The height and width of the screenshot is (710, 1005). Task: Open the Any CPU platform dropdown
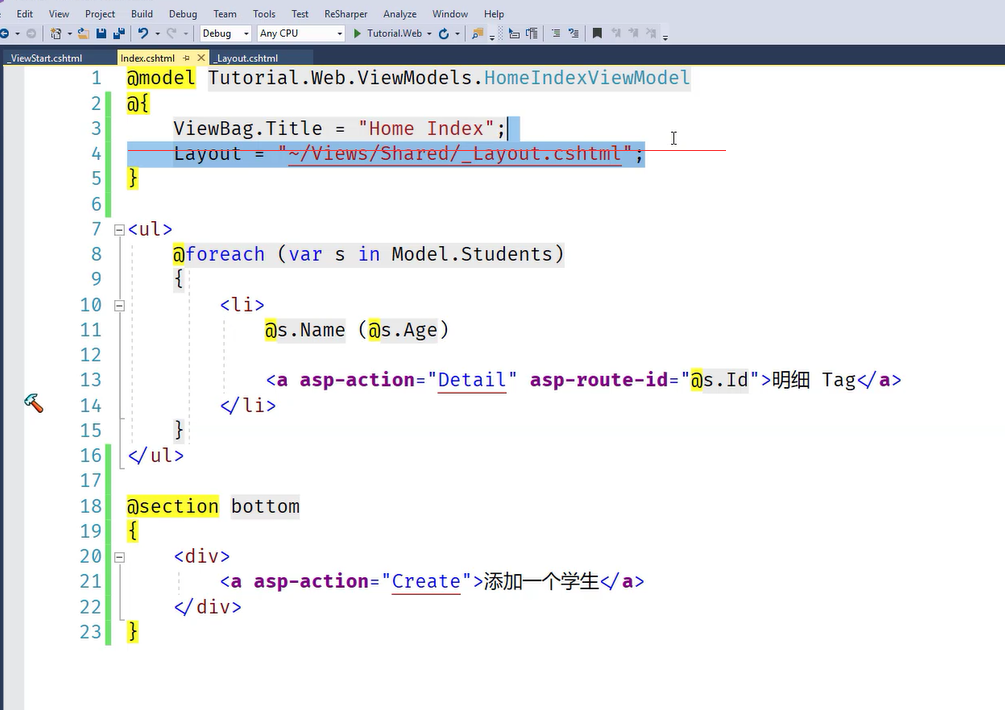click(x=300, y=34)
